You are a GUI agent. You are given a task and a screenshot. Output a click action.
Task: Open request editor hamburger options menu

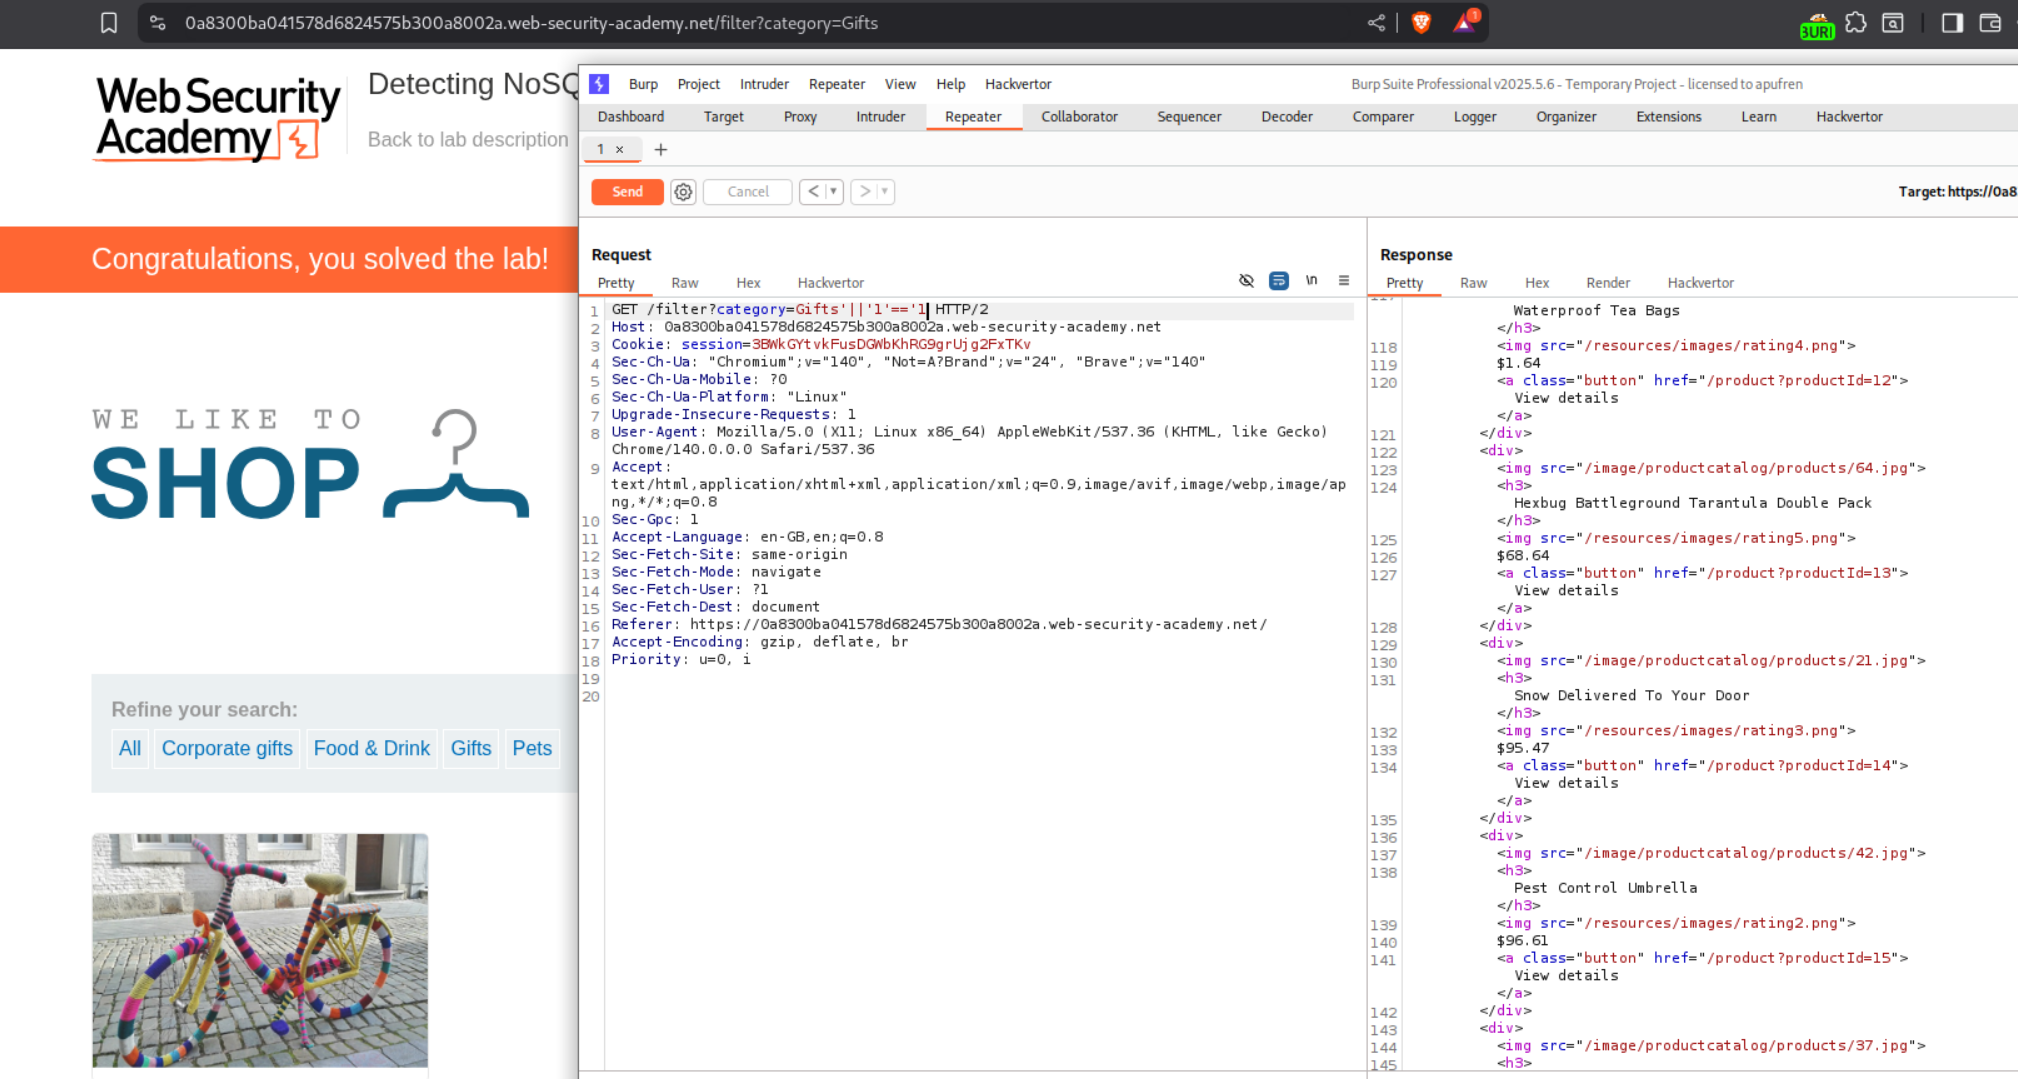pos(1344,281)
